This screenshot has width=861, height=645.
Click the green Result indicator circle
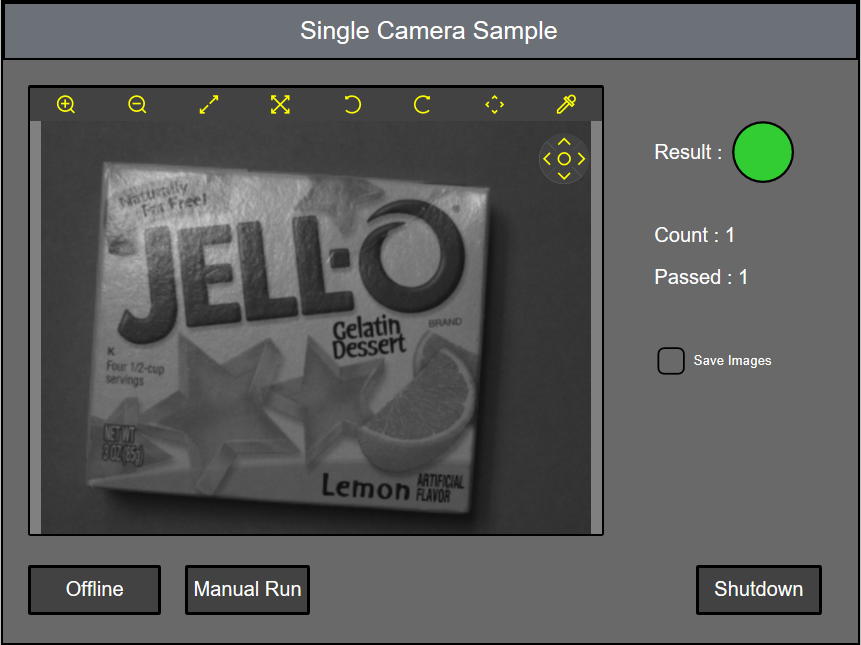tap(763, 152)
